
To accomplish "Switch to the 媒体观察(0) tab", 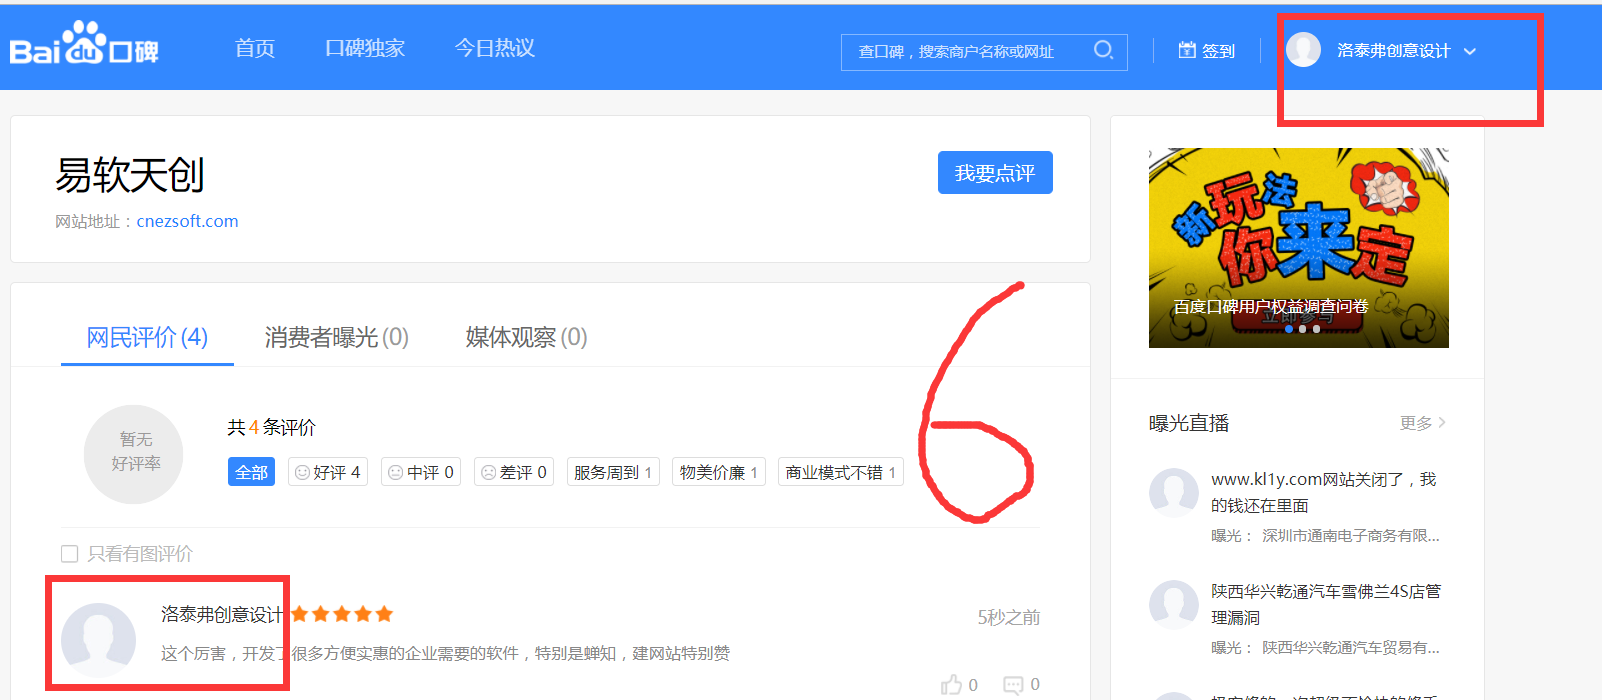I will click(526, 337).
